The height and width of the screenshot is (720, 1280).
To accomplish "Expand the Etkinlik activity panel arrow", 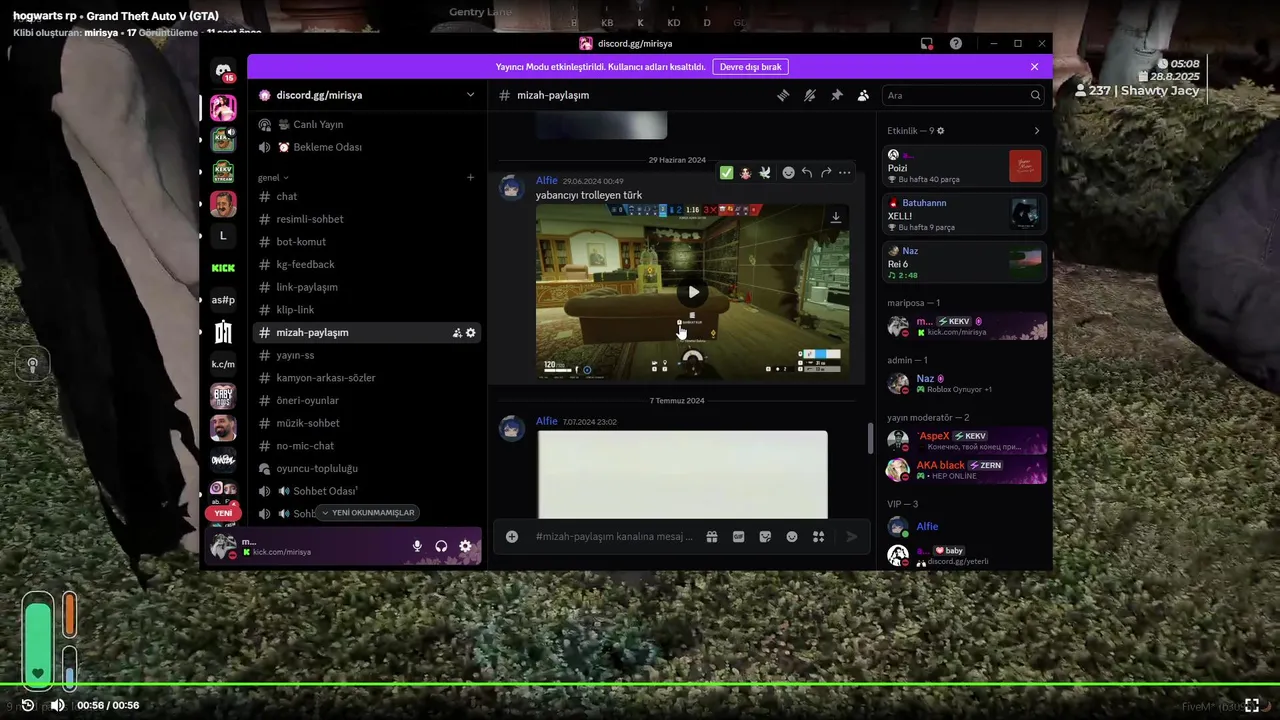I will (x=1037, y=131).
